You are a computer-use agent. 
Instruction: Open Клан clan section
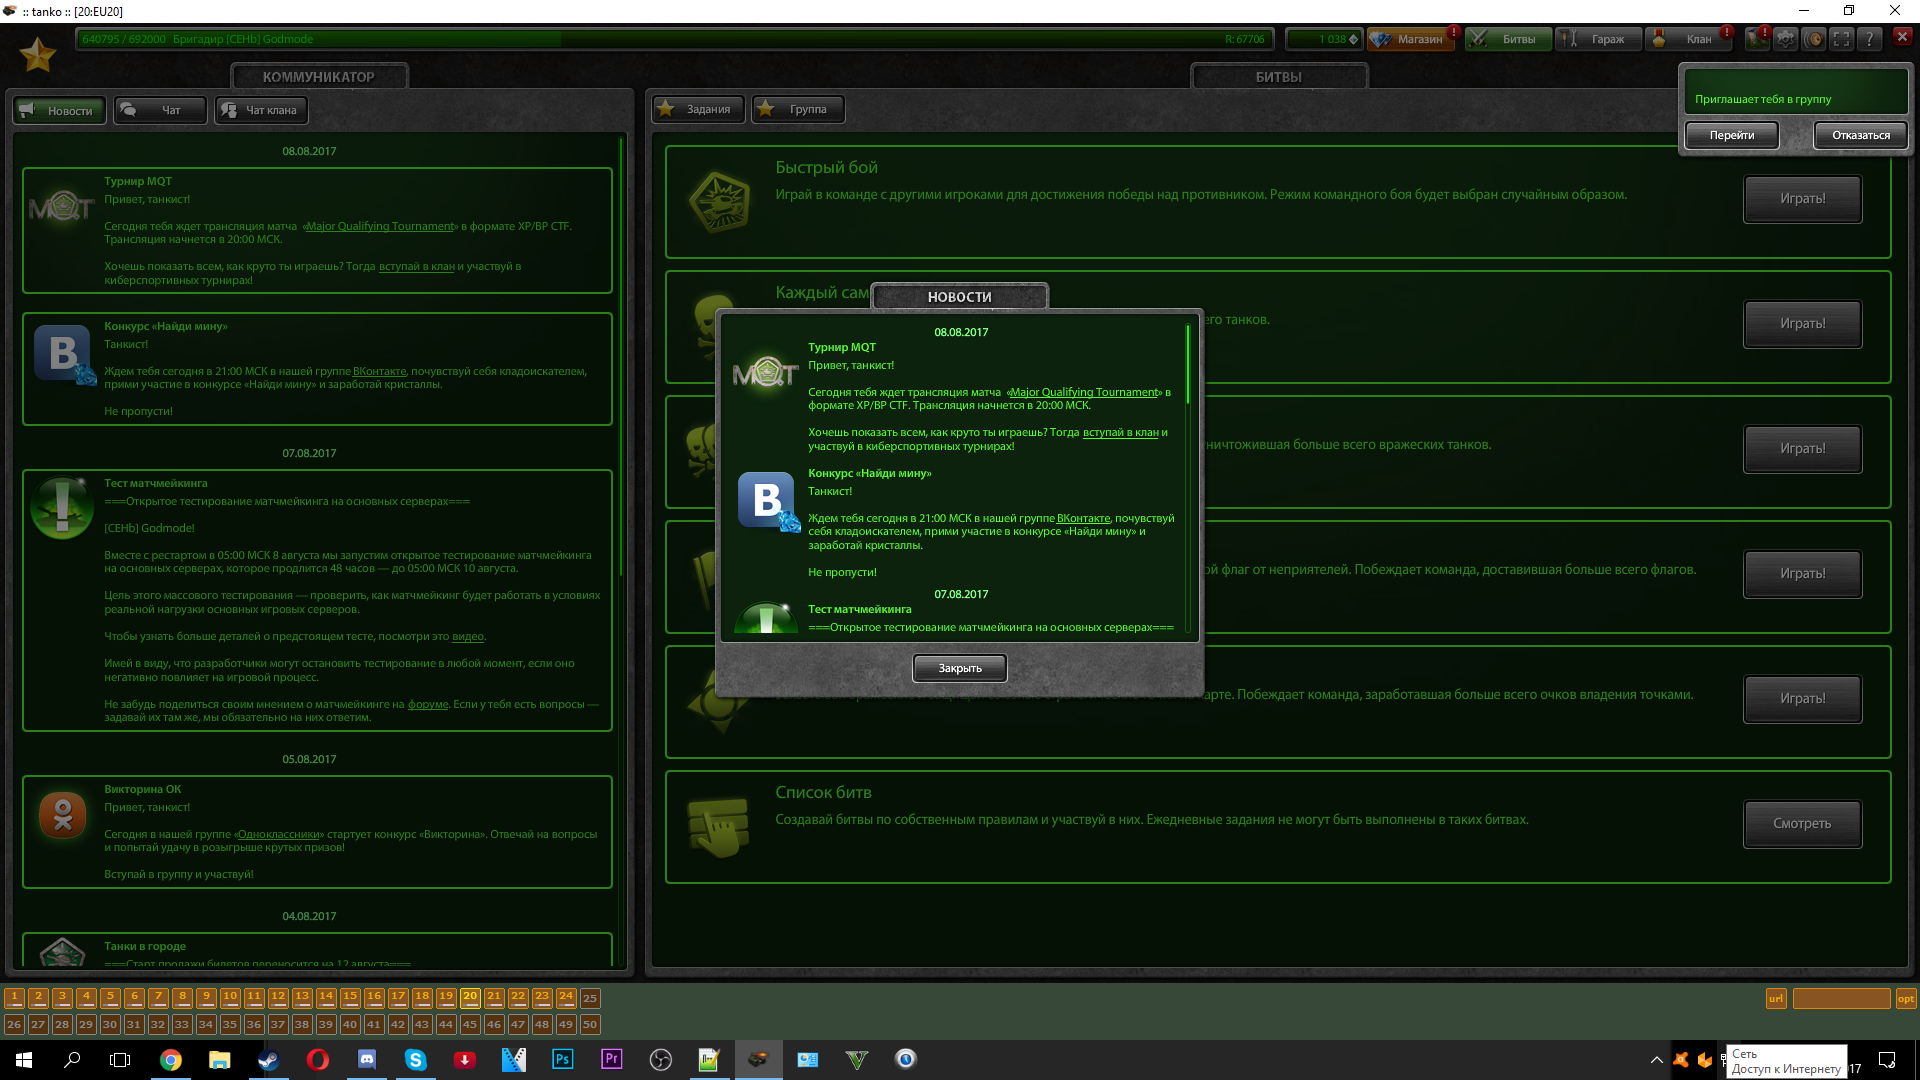[x=1689, y=39]
